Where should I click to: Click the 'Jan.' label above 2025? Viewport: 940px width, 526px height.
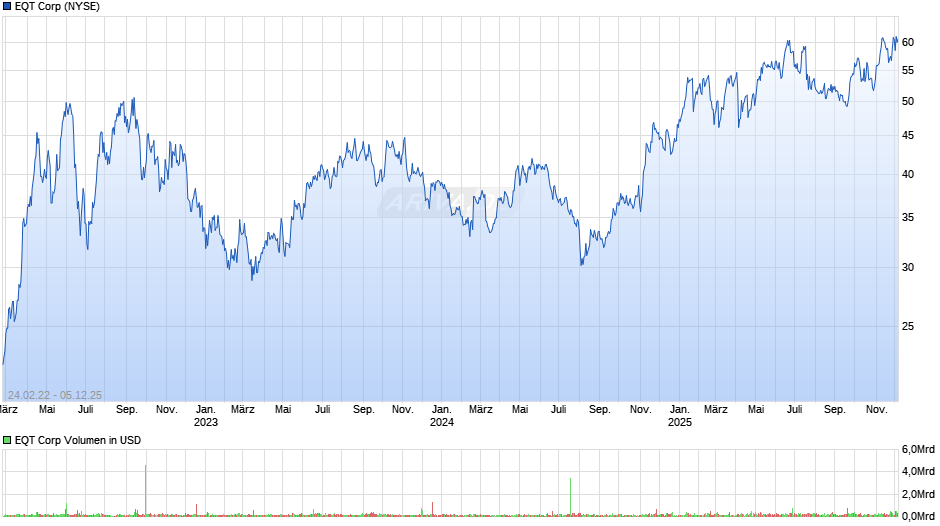680,410
